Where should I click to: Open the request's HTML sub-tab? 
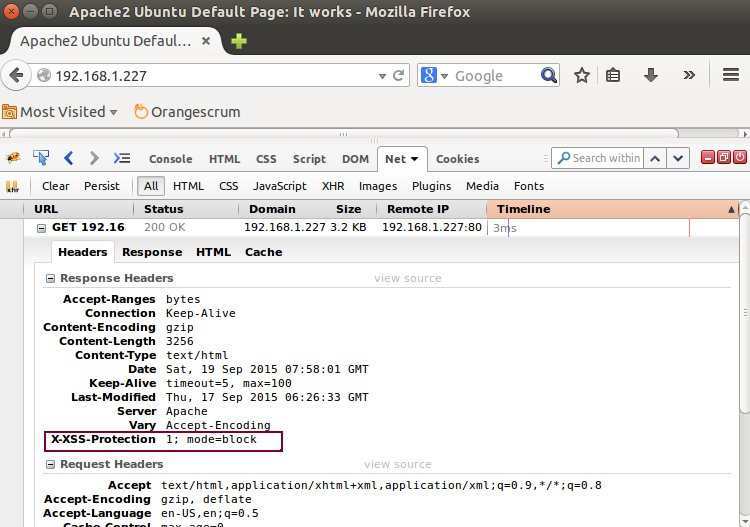coord(213,252)
